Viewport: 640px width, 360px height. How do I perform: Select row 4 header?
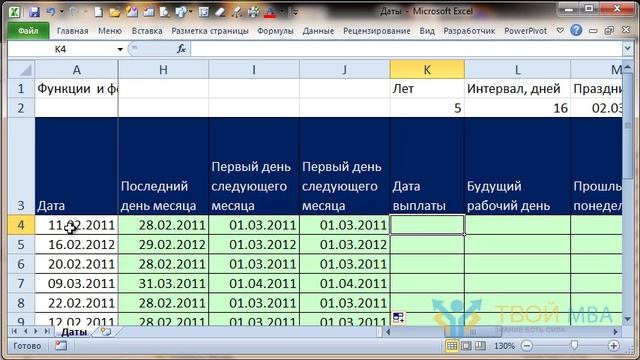pos(21,225)
